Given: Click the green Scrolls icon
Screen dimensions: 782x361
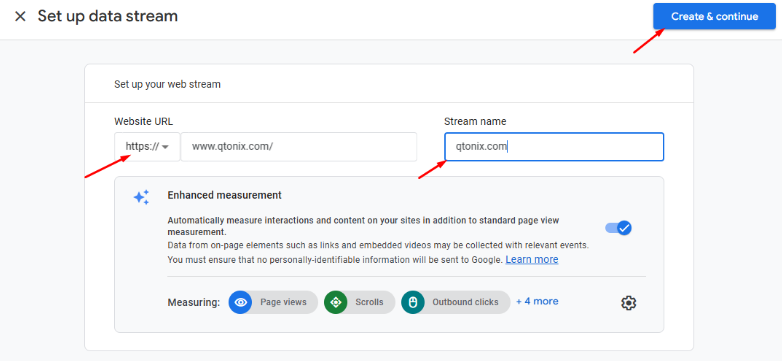Looking at the screenshot, I should click(x=336, y=302).
